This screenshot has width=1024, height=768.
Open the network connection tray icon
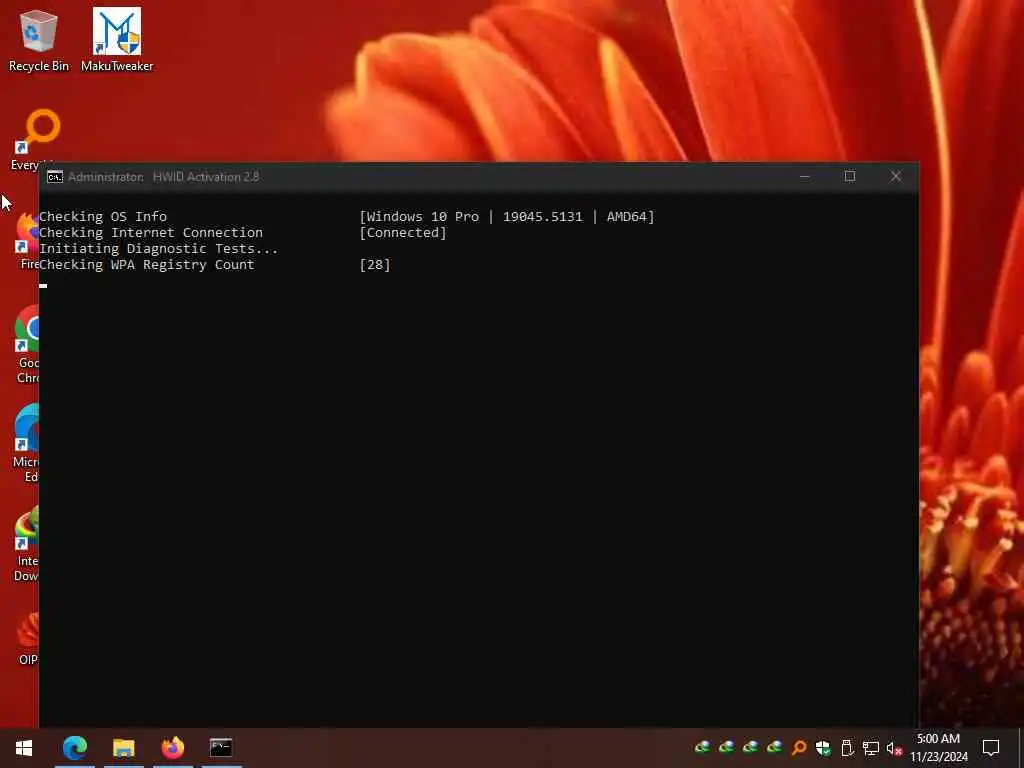tap(871, 748)
